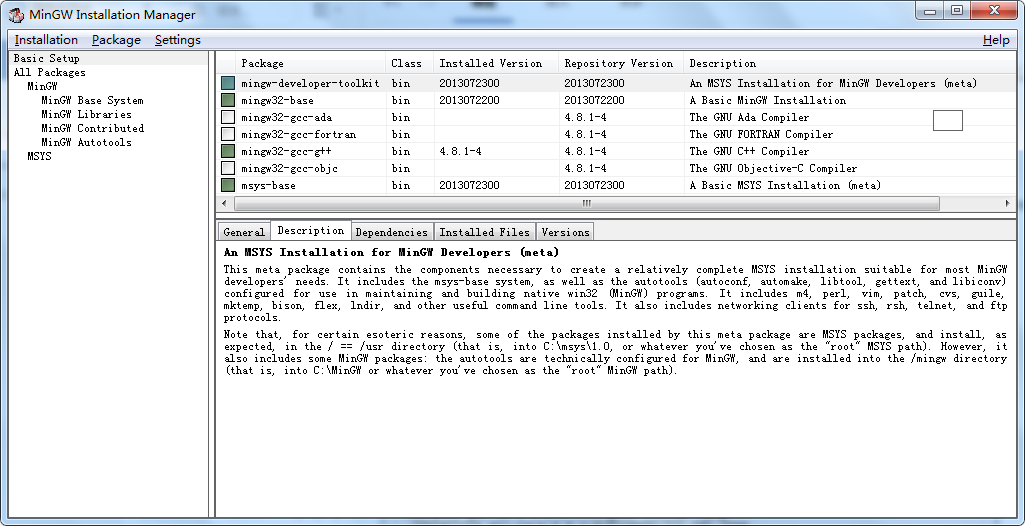1025x526 pixels.
Task: Select the mingw32-gcc-ada package name
Action: click(x=286, y=118)
